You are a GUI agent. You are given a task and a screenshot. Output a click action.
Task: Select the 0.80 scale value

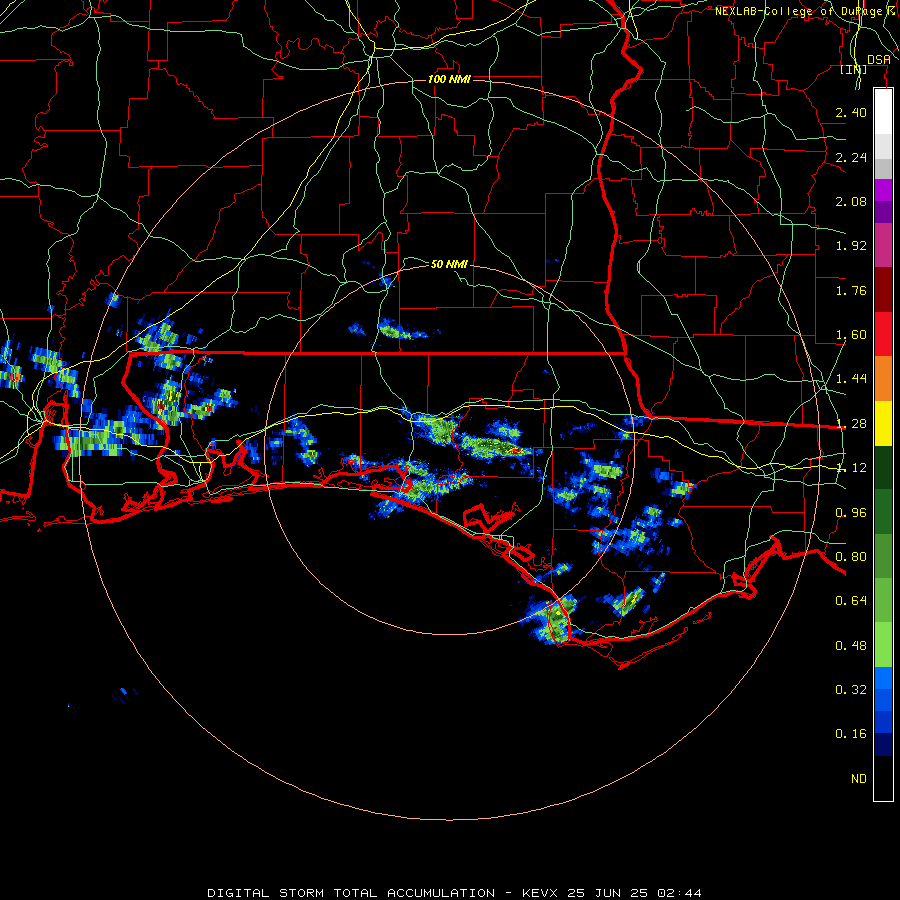click(851, 557)
